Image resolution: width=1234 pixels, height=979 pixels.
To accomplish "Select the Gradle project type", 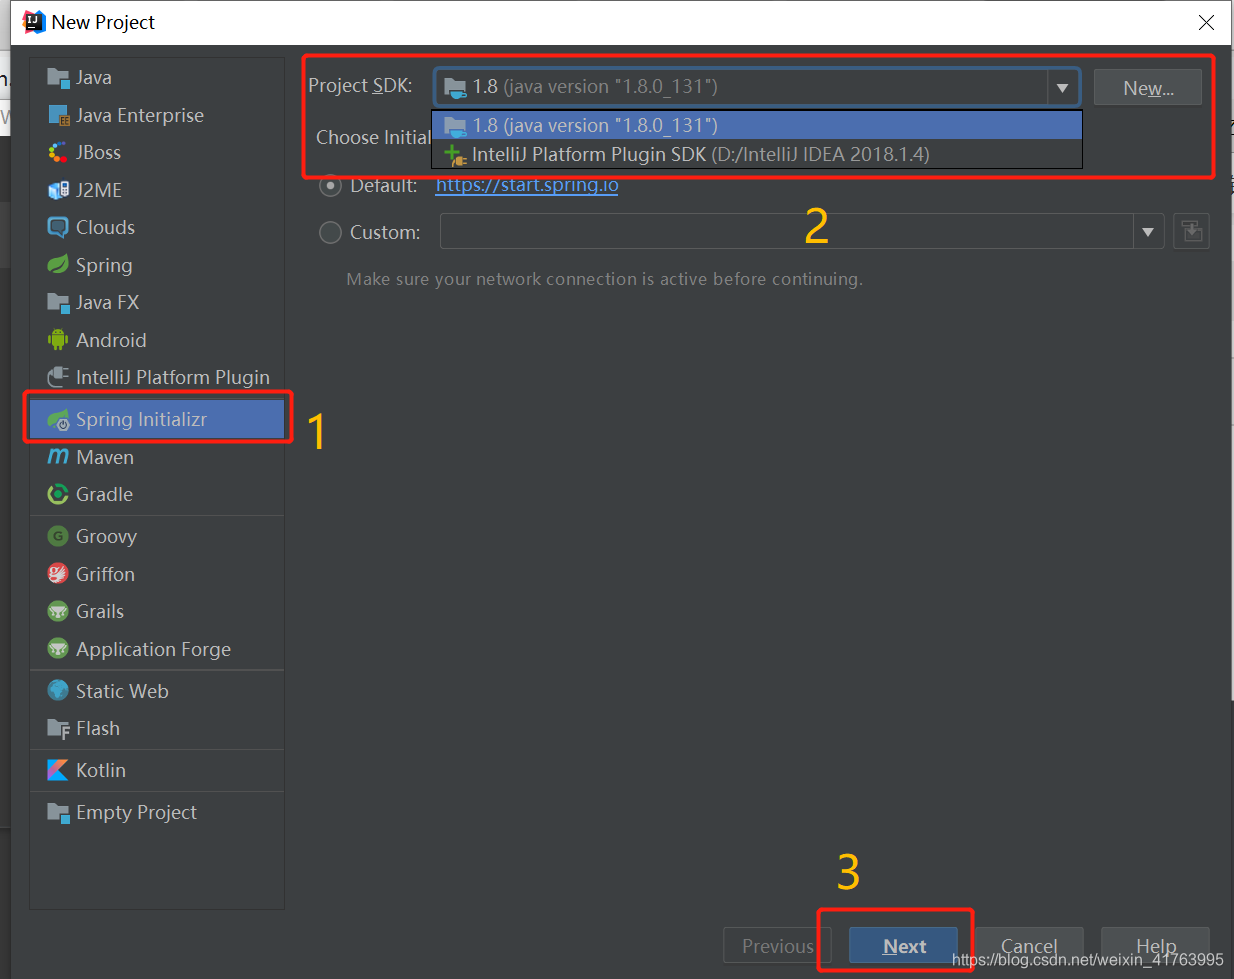I will 157,494.
